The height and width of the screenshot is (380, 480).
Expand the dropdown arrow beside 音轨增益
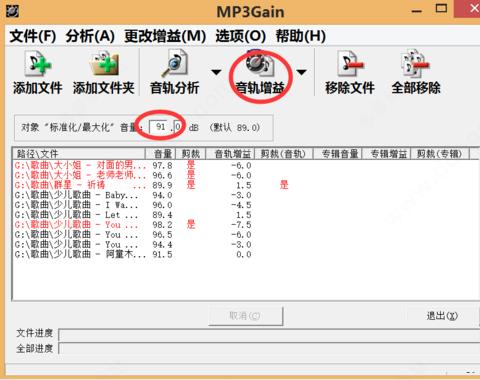pyautogui.click(x=301, y=72)
